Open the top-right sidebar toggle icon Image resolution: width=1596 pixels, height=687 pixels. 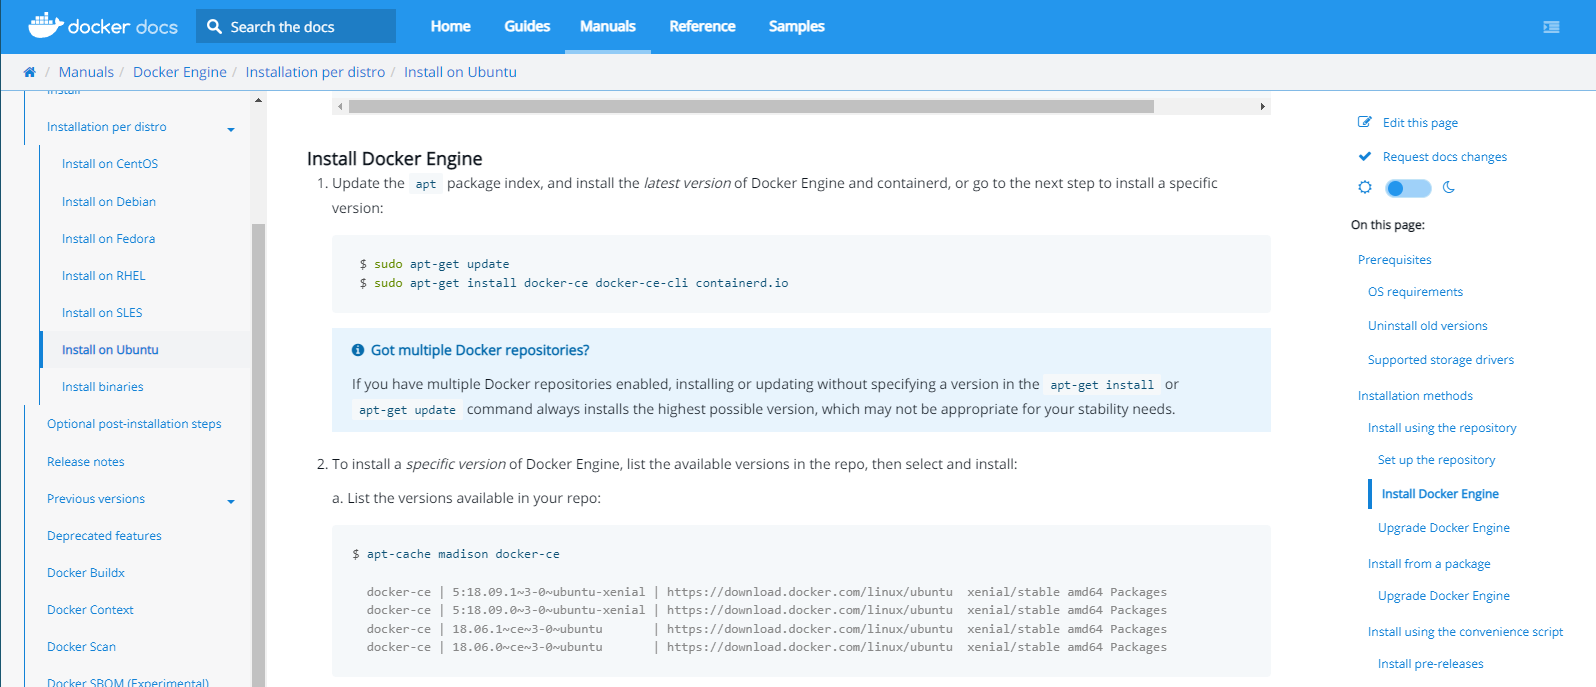click(x=1551, y=27)
